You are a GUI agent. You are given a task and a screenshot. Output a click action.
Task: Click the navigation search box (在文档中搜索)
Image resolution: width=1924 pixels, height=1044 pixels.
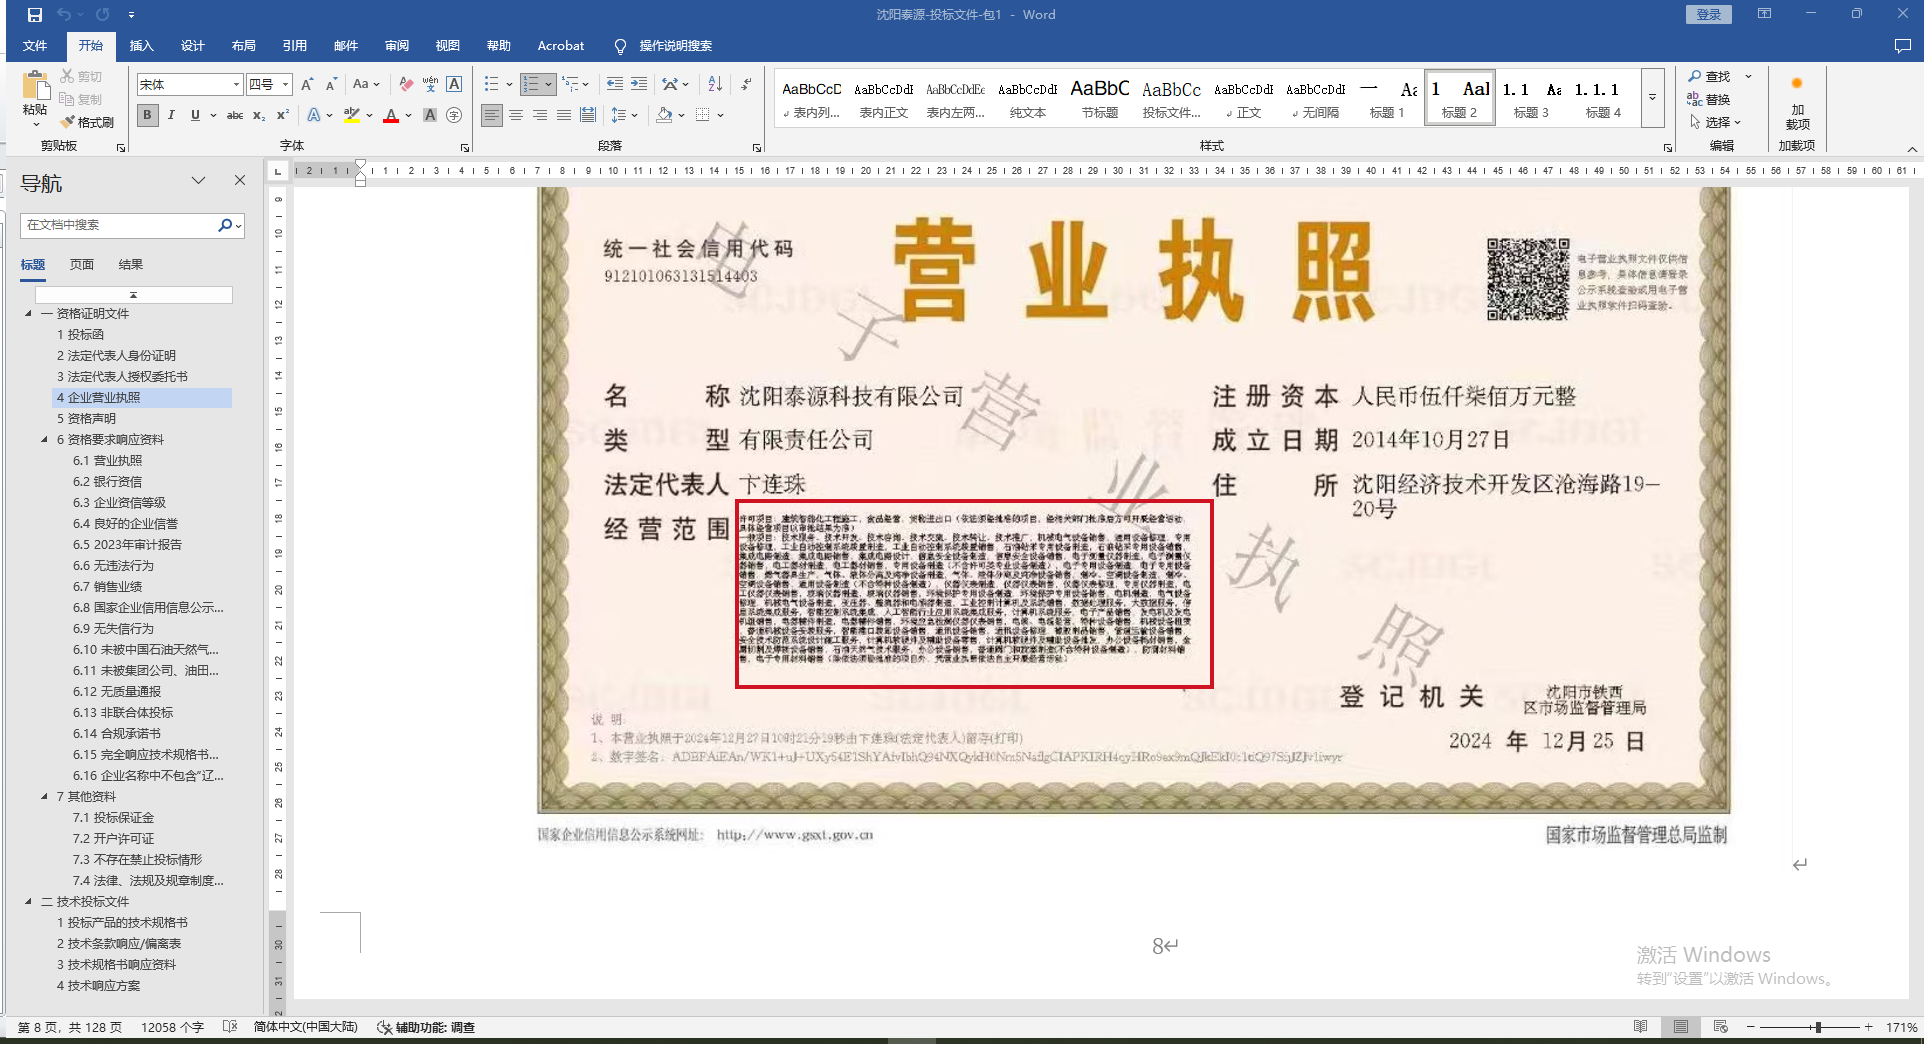118,225
